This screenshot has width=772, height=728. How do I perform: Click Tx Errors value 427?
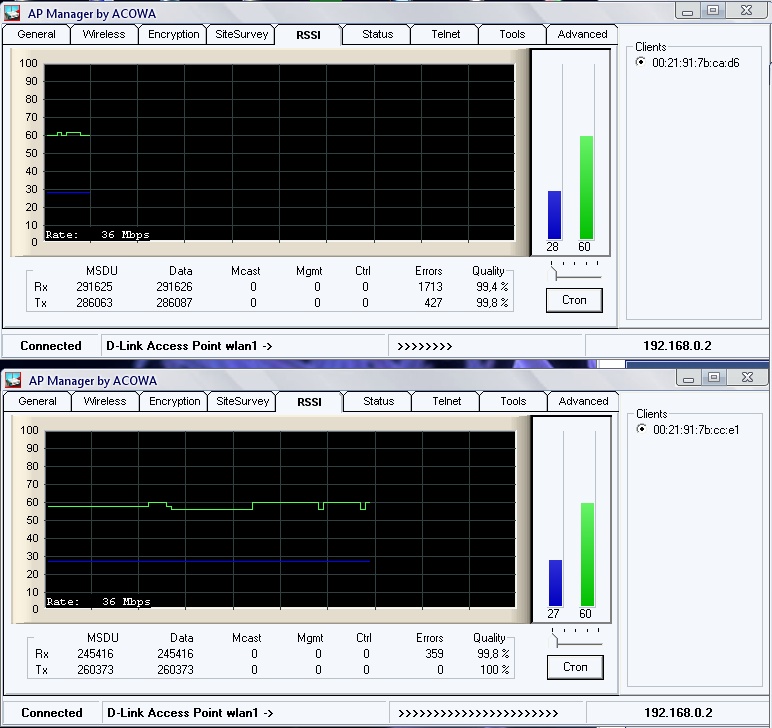click(433, 303)
